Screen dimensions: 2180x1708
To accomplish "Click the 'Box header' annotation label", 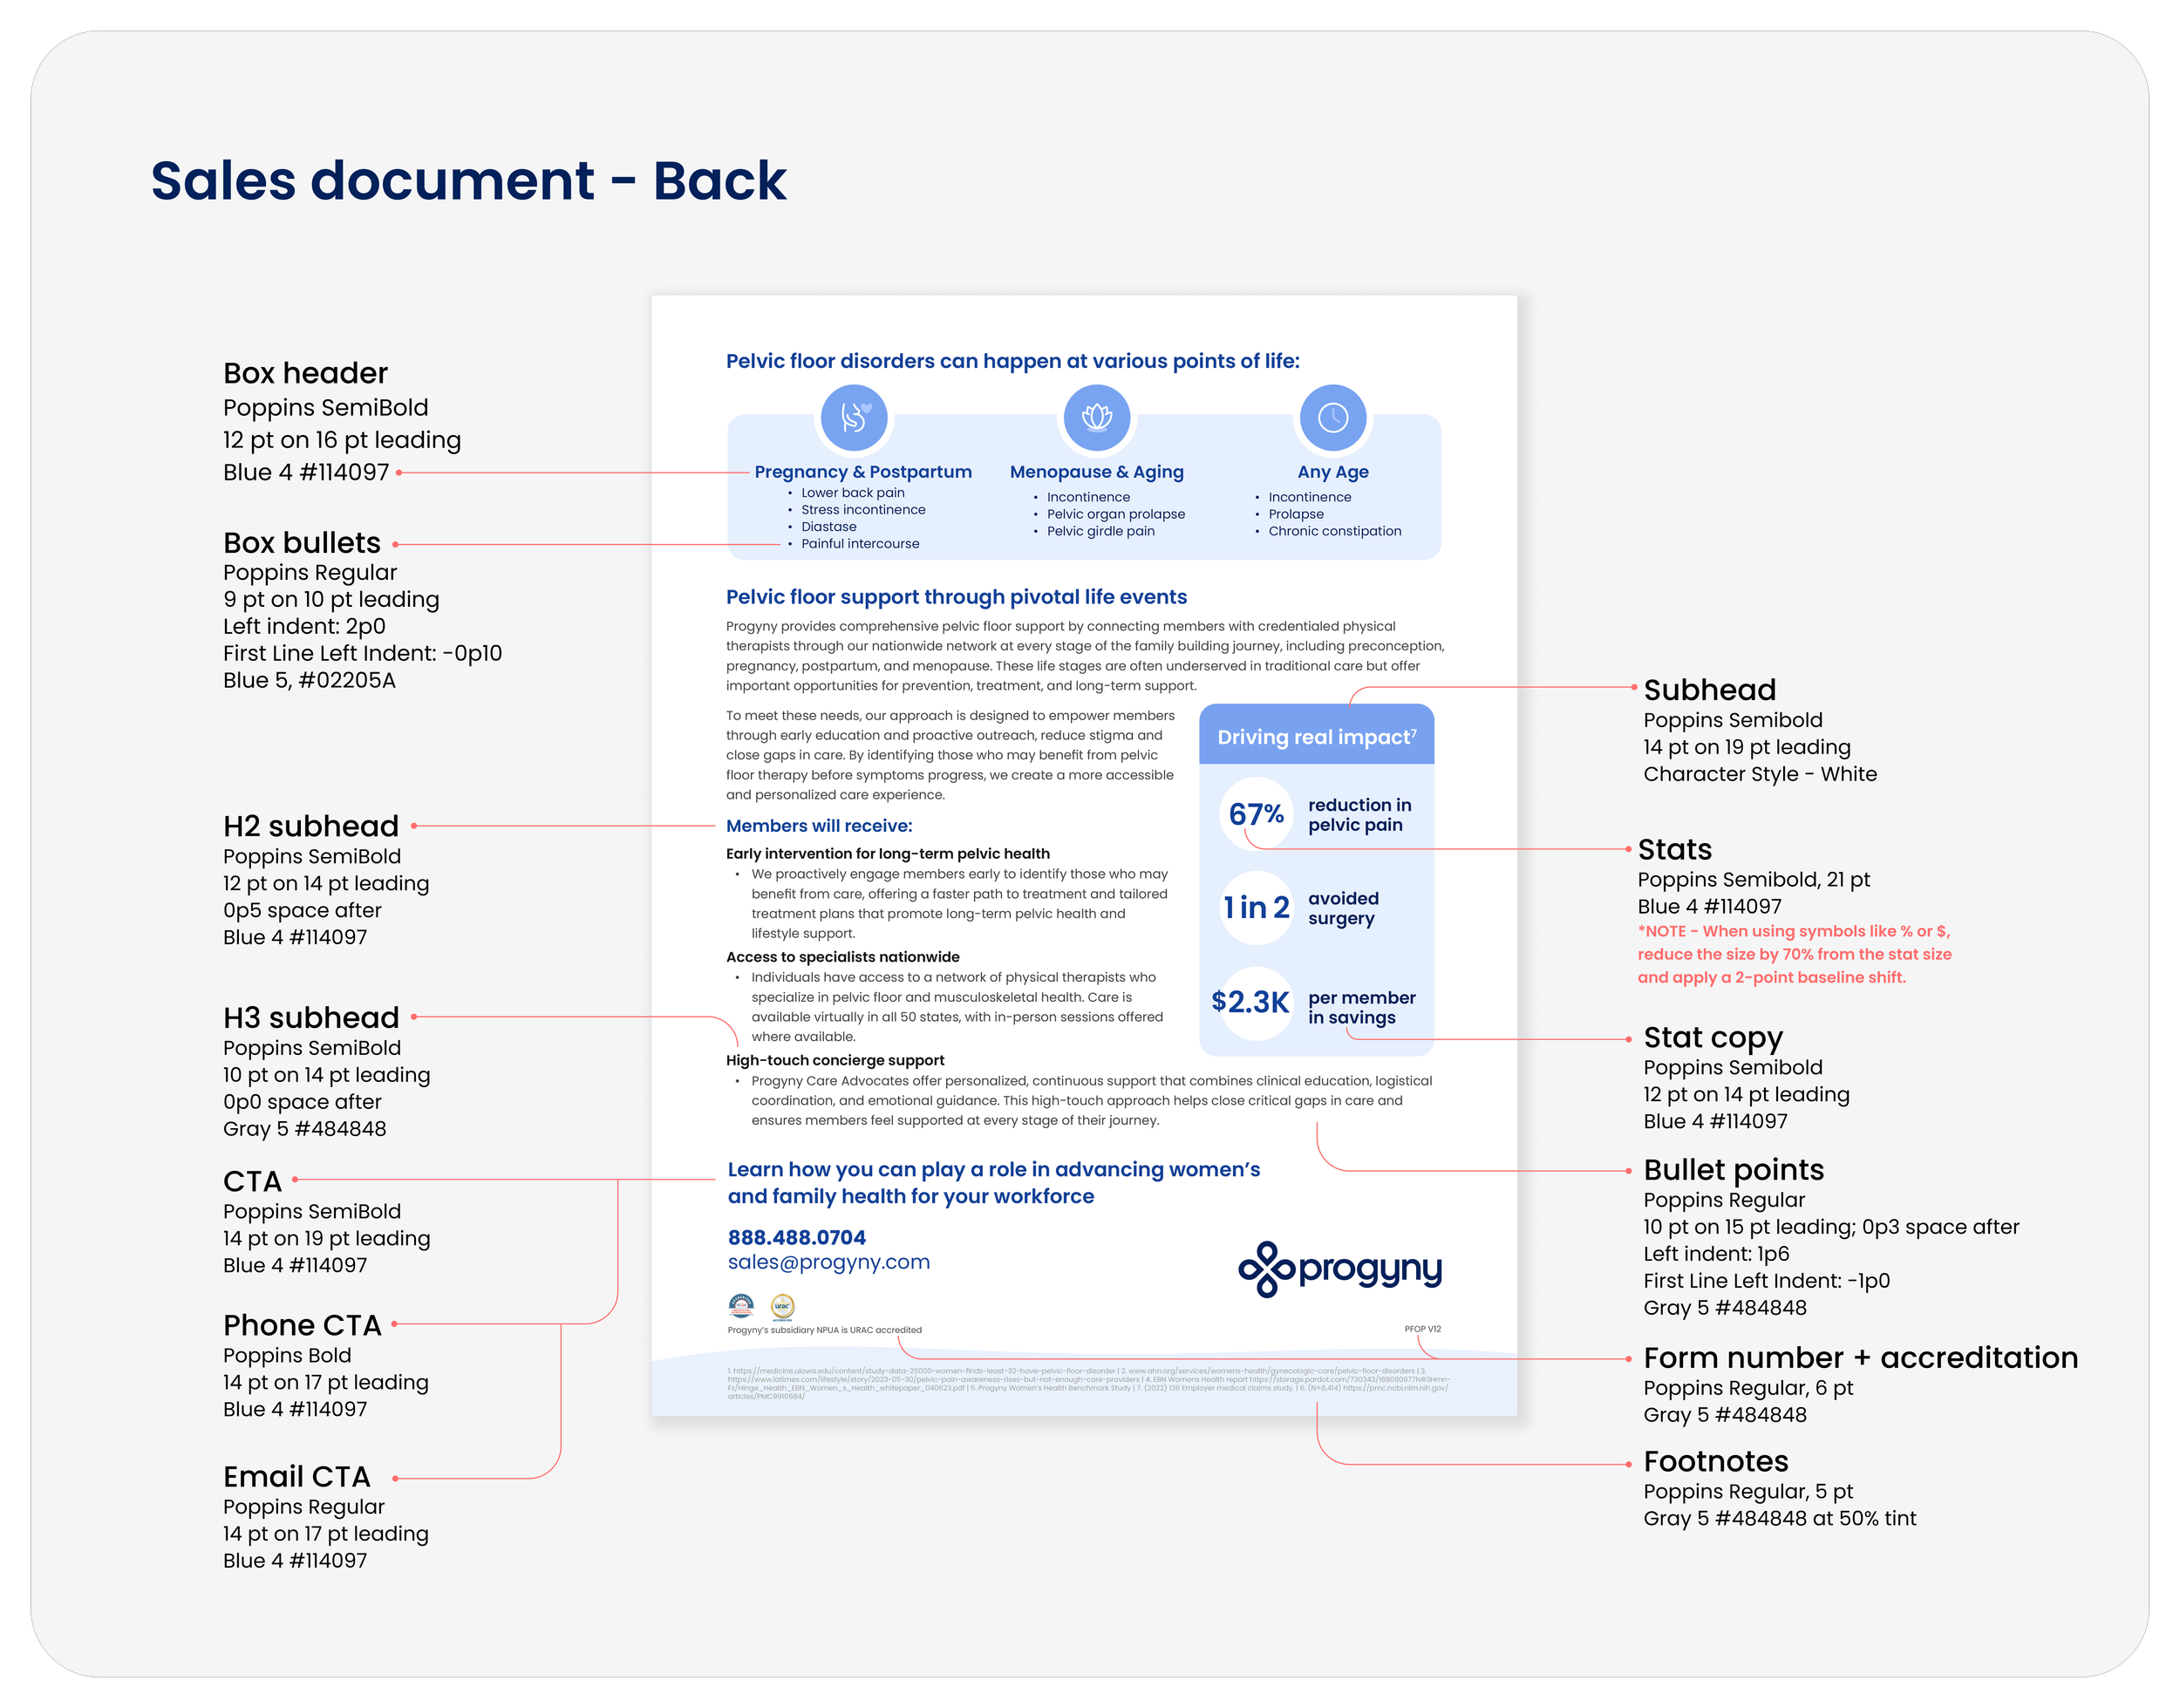I will pyautogui.click(x=305, y=373).
